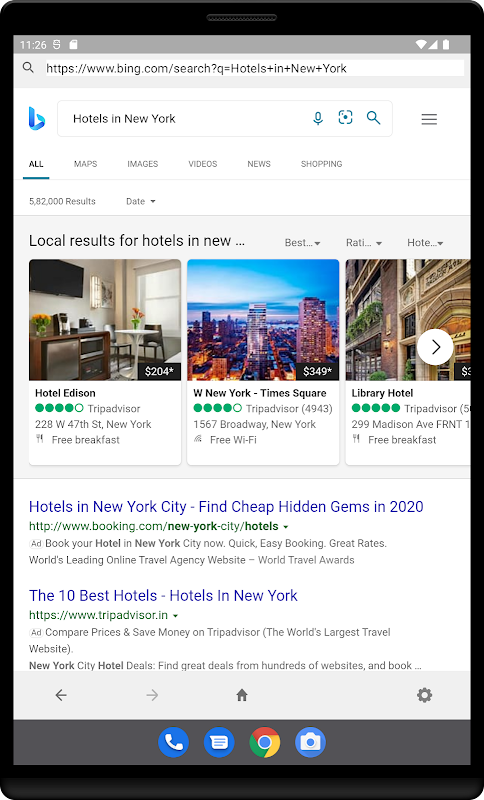Go back with browser back arrow
This screenshot has height=800, width=484.
tap(61, 695)
